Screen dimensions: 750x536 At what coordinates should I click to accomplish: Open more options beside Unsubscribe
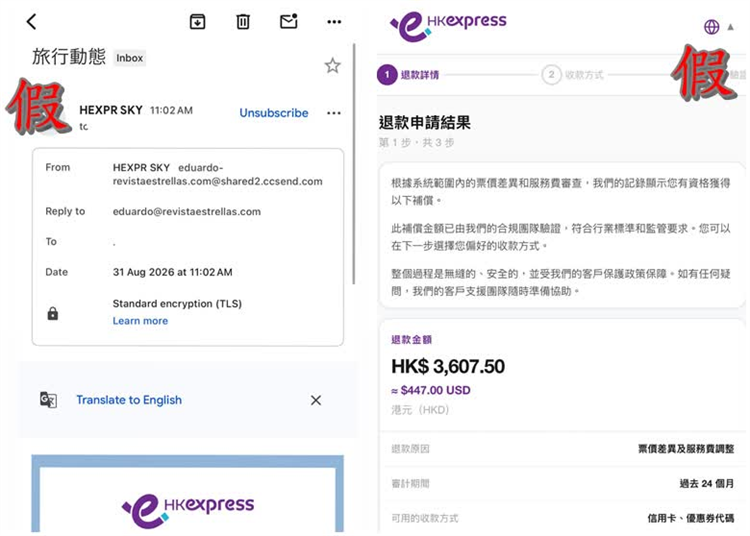pyautogui.click(x=333, y=113)
